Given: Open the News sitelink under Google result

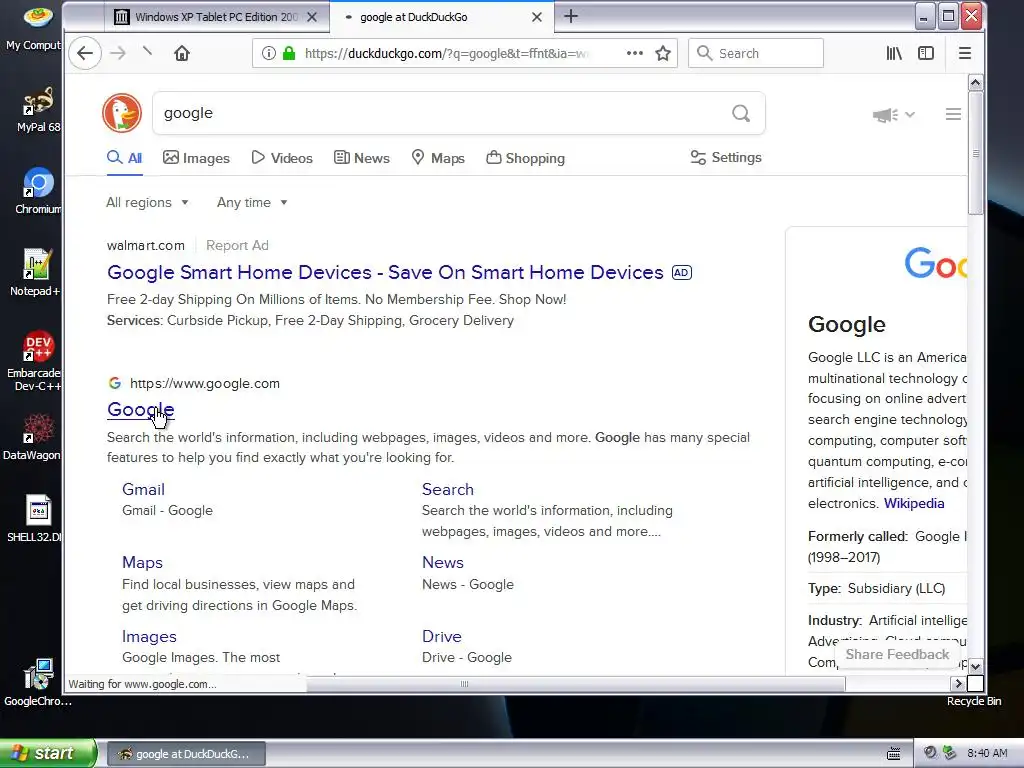Looking at the screenshot, I should pos(443,563).
